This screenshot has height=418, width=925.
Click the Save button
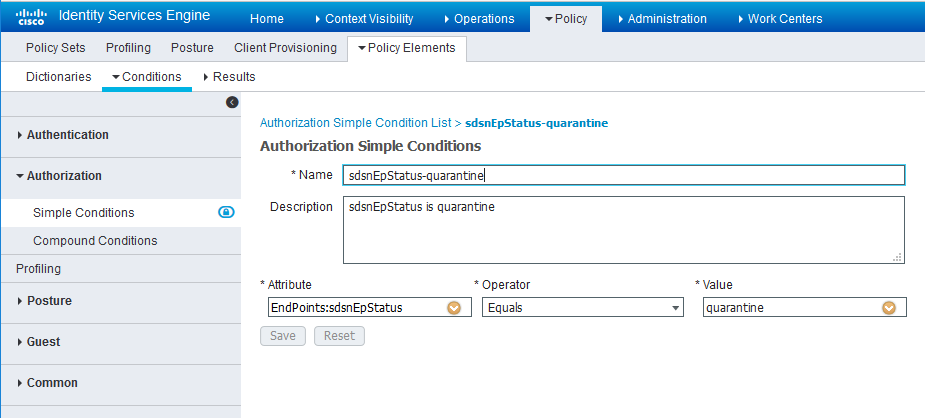283,336
